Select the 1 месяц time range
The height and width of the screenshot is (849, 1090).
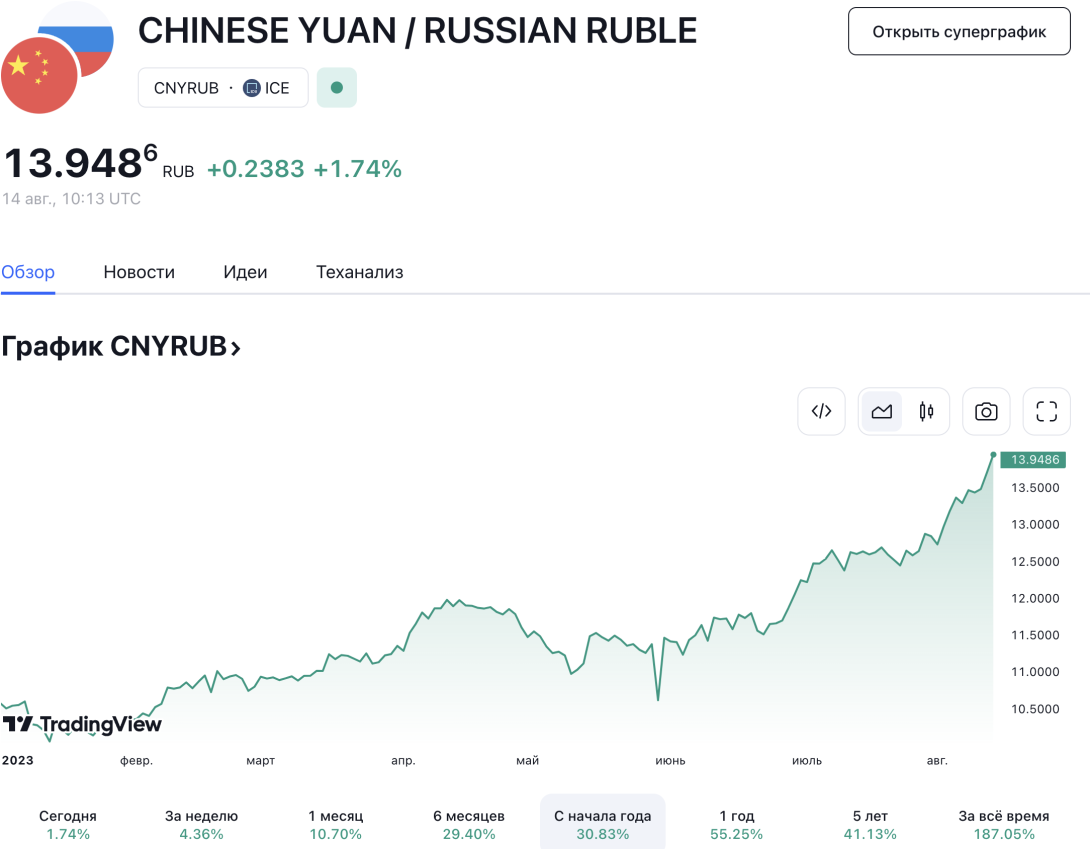[336, 825]
